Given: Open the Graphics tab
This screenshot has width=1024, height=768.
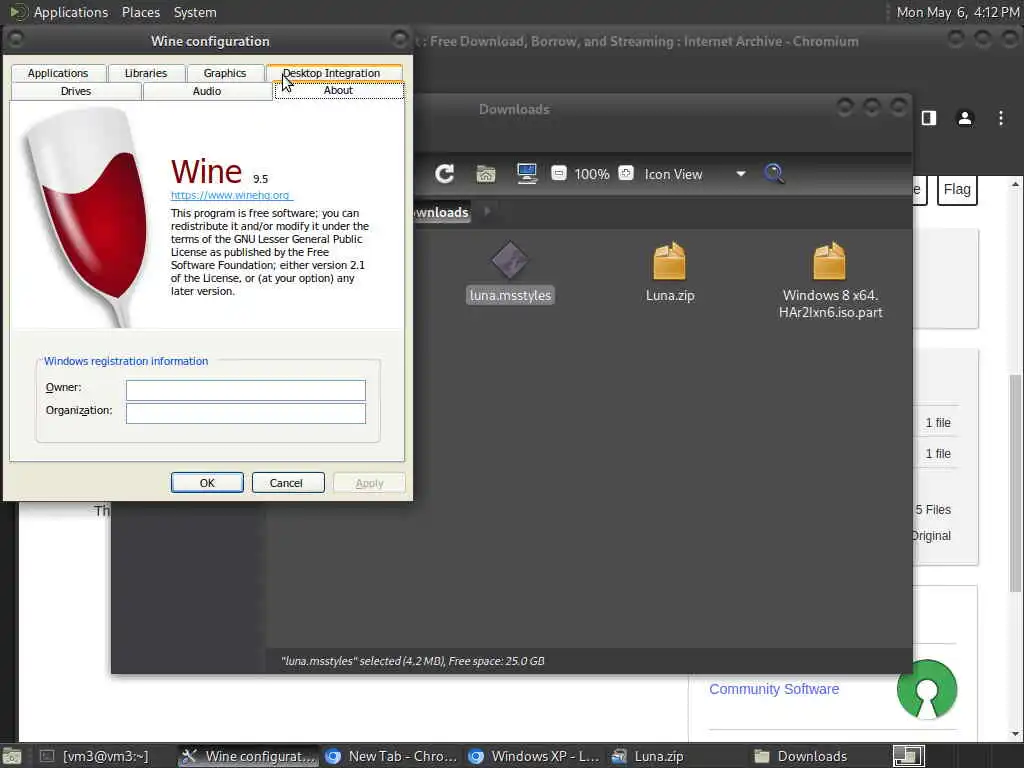Looking at the screenshot, I should tap(225, 73).
